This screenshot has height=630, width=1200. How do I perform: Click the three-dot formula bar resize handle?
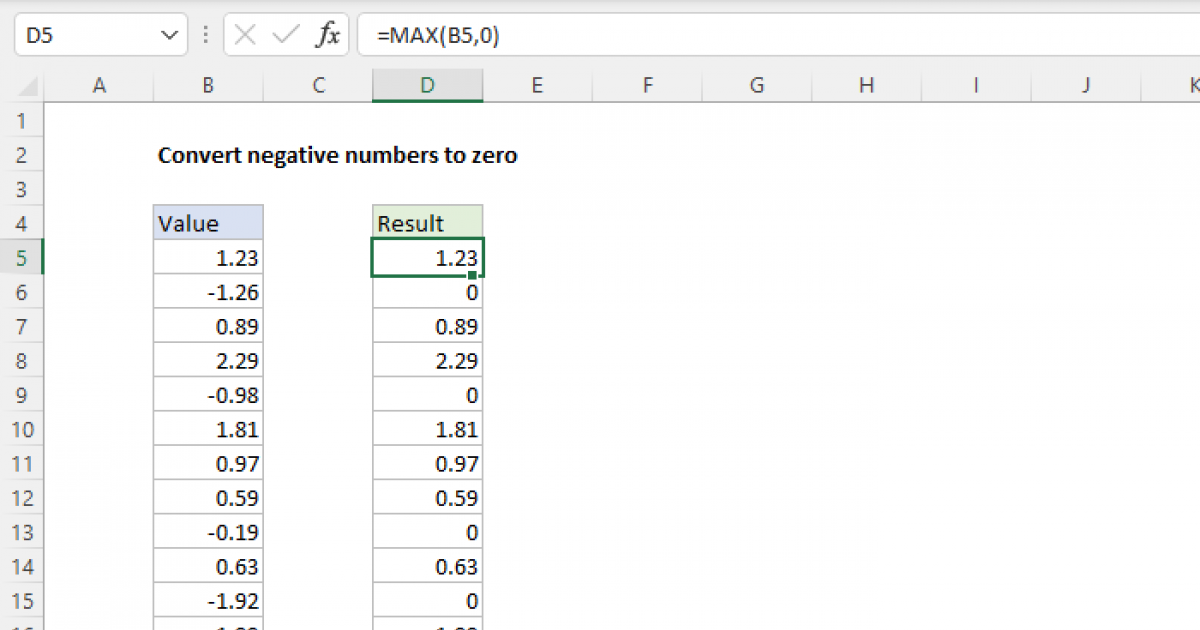tap(206, 36)
